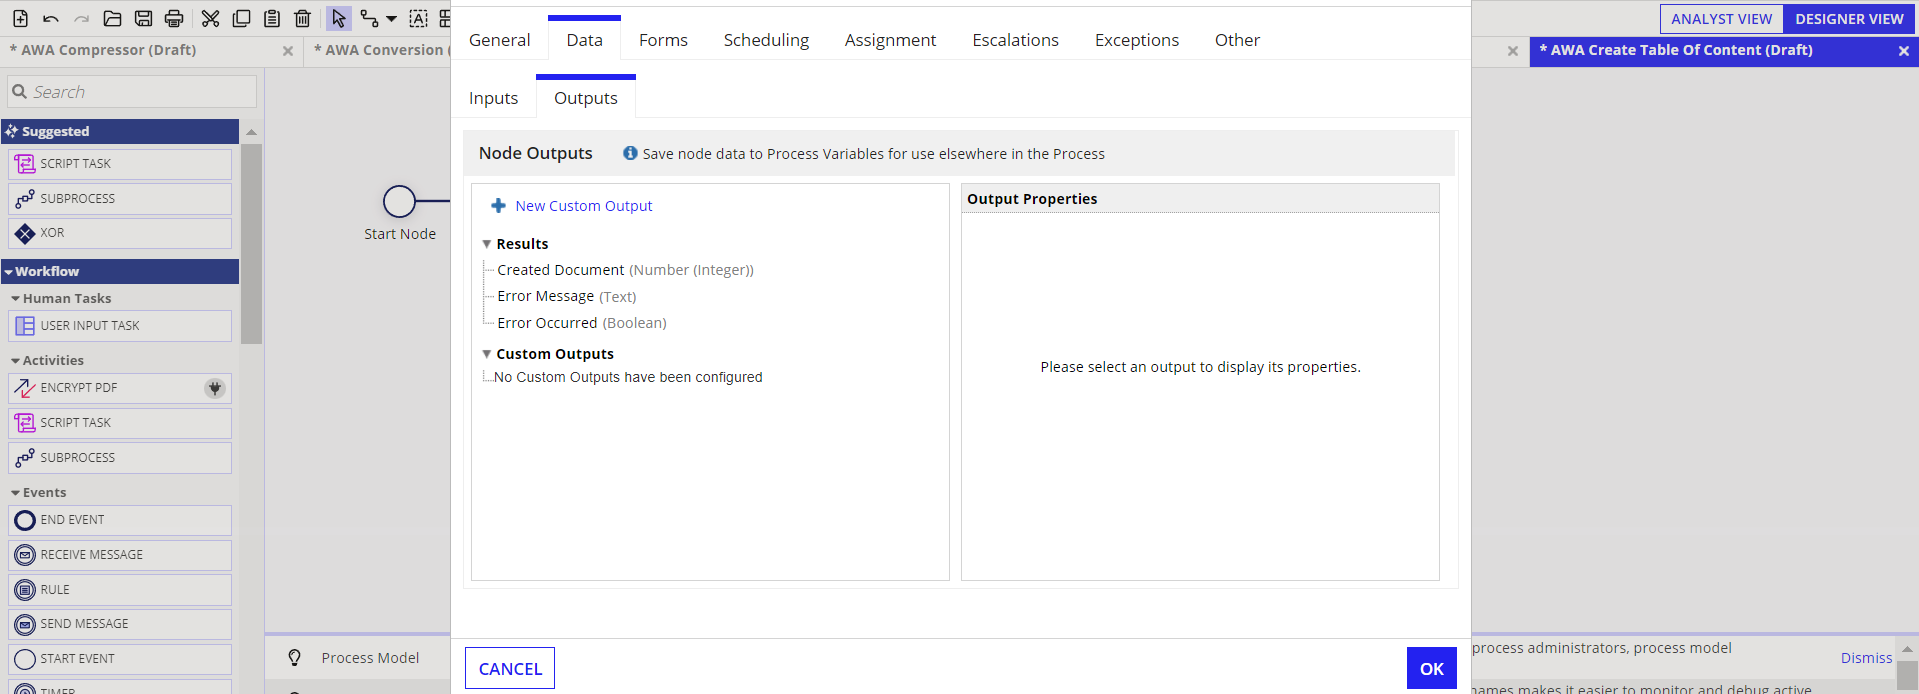Add annotation with the text box tool
The width and height of the screenshot is (1919, 694).
[418, 18]
